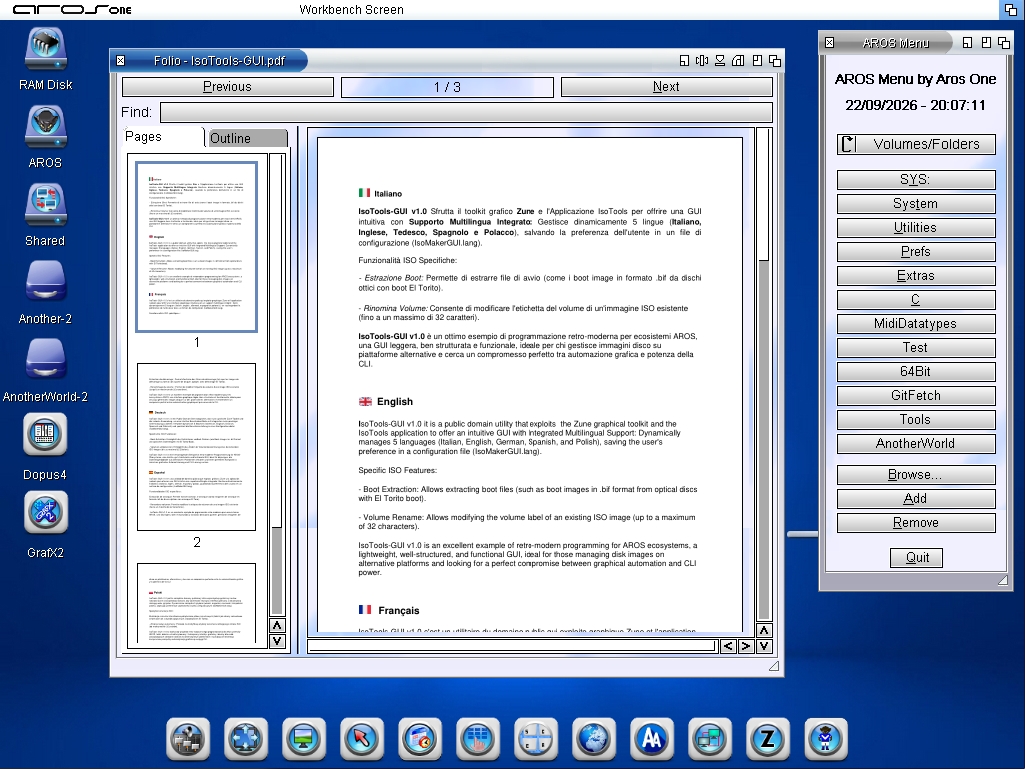Open the dock calendar clock icon
Screen dimensions: 1025x769
pyautogui.click(x=420, y=739)
